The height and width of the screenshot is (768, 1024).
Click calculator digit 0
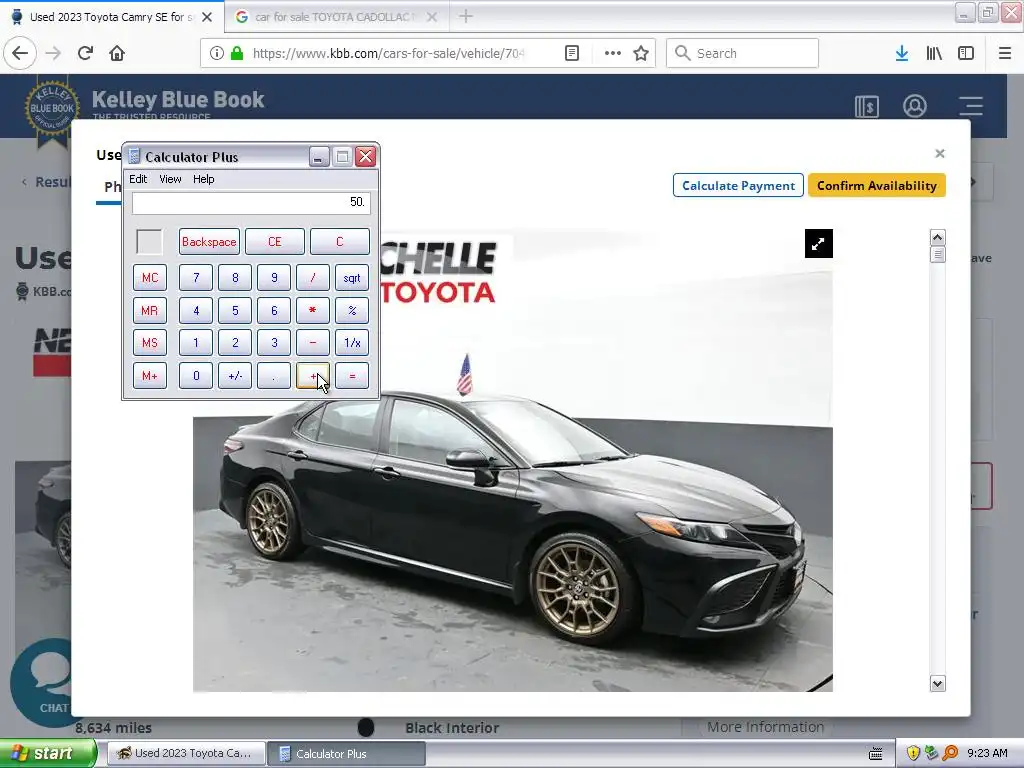tap(196, 376)
